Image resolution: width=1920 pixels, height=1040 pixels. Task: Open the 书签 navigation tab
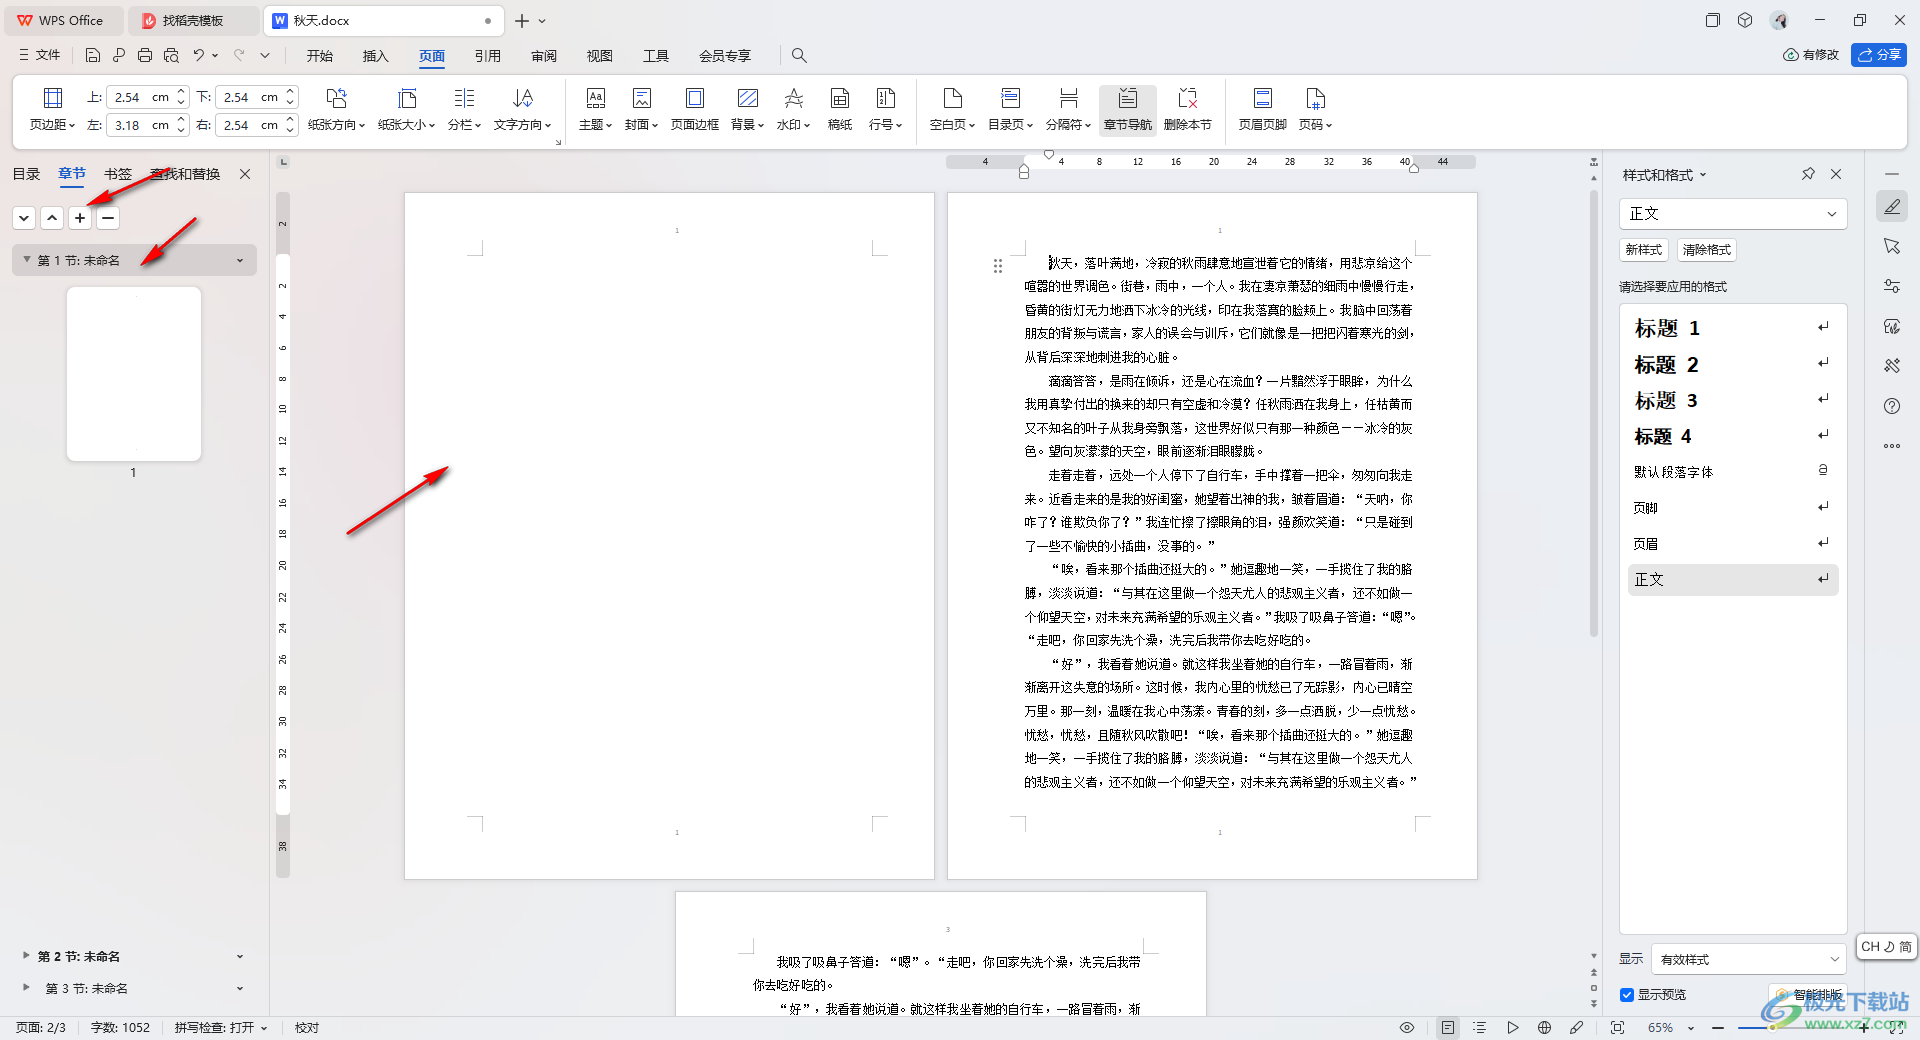click(x=118, y=174)
